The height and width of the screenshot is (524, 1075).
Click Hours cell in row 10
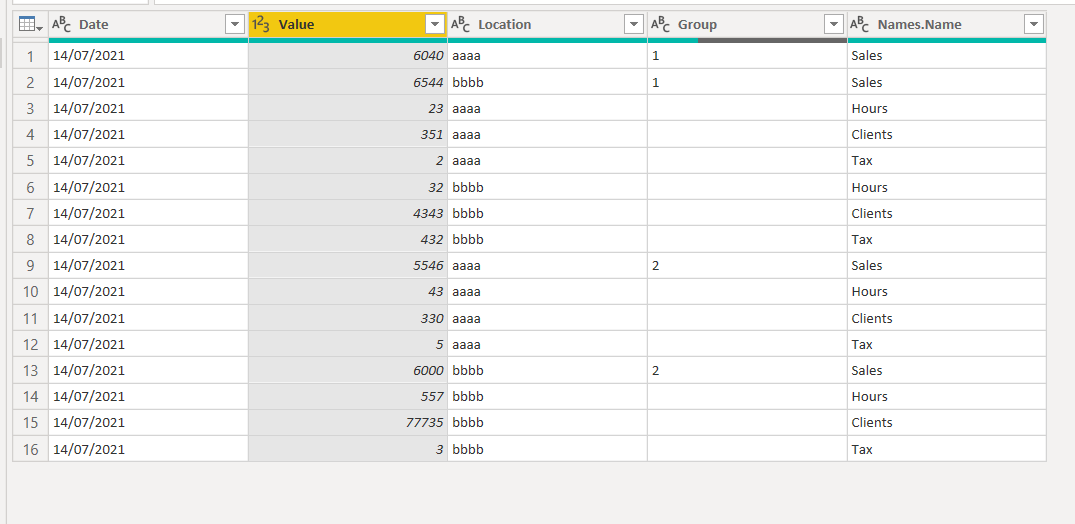click(947, 291)
